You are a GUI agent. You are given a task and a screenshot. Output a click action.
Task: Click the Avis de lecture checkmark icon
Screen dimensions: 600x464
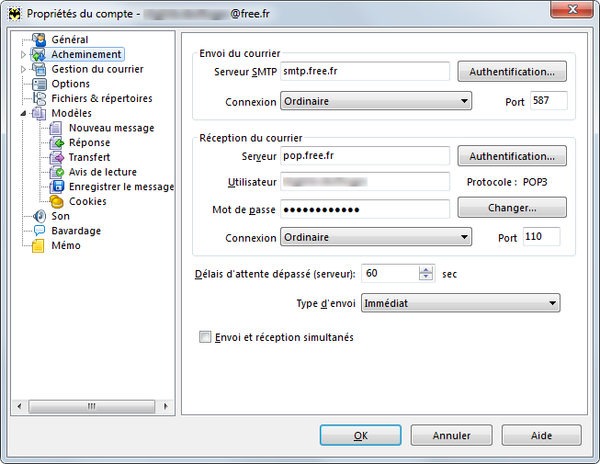[x=56, y=172]
